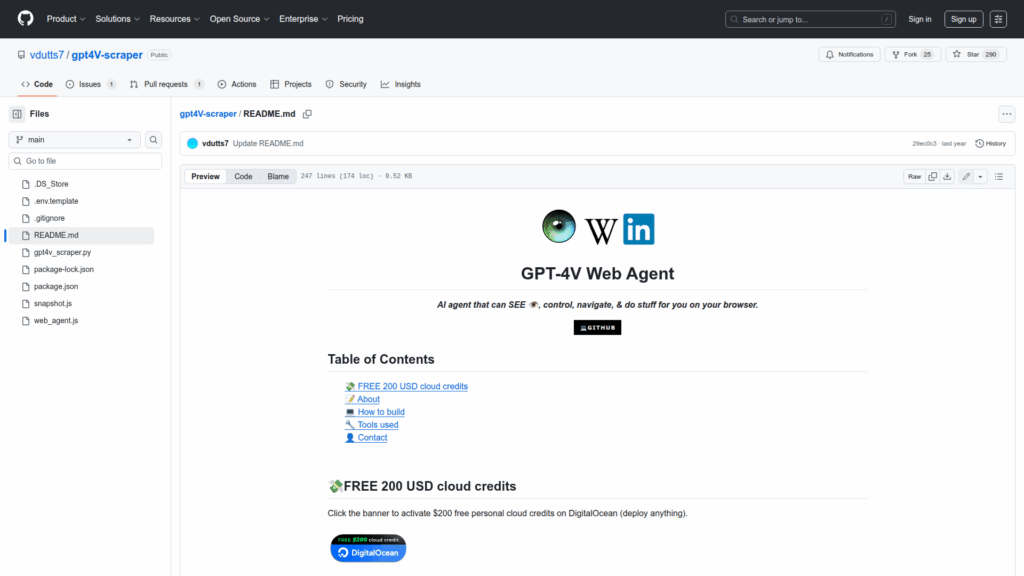1024x576 pixels.
Task: Open the main branch selector
Action: coord(74,140)
